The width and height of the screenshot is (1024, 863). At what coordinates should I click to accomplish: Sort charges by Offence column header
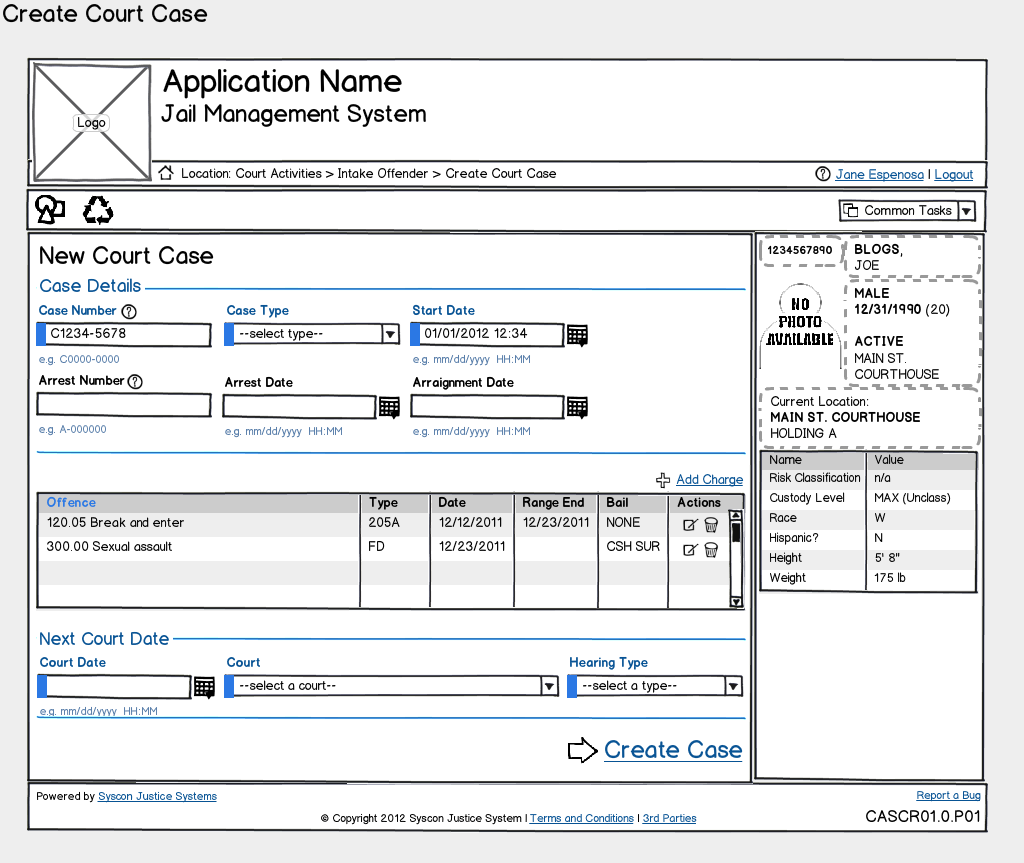72,503
